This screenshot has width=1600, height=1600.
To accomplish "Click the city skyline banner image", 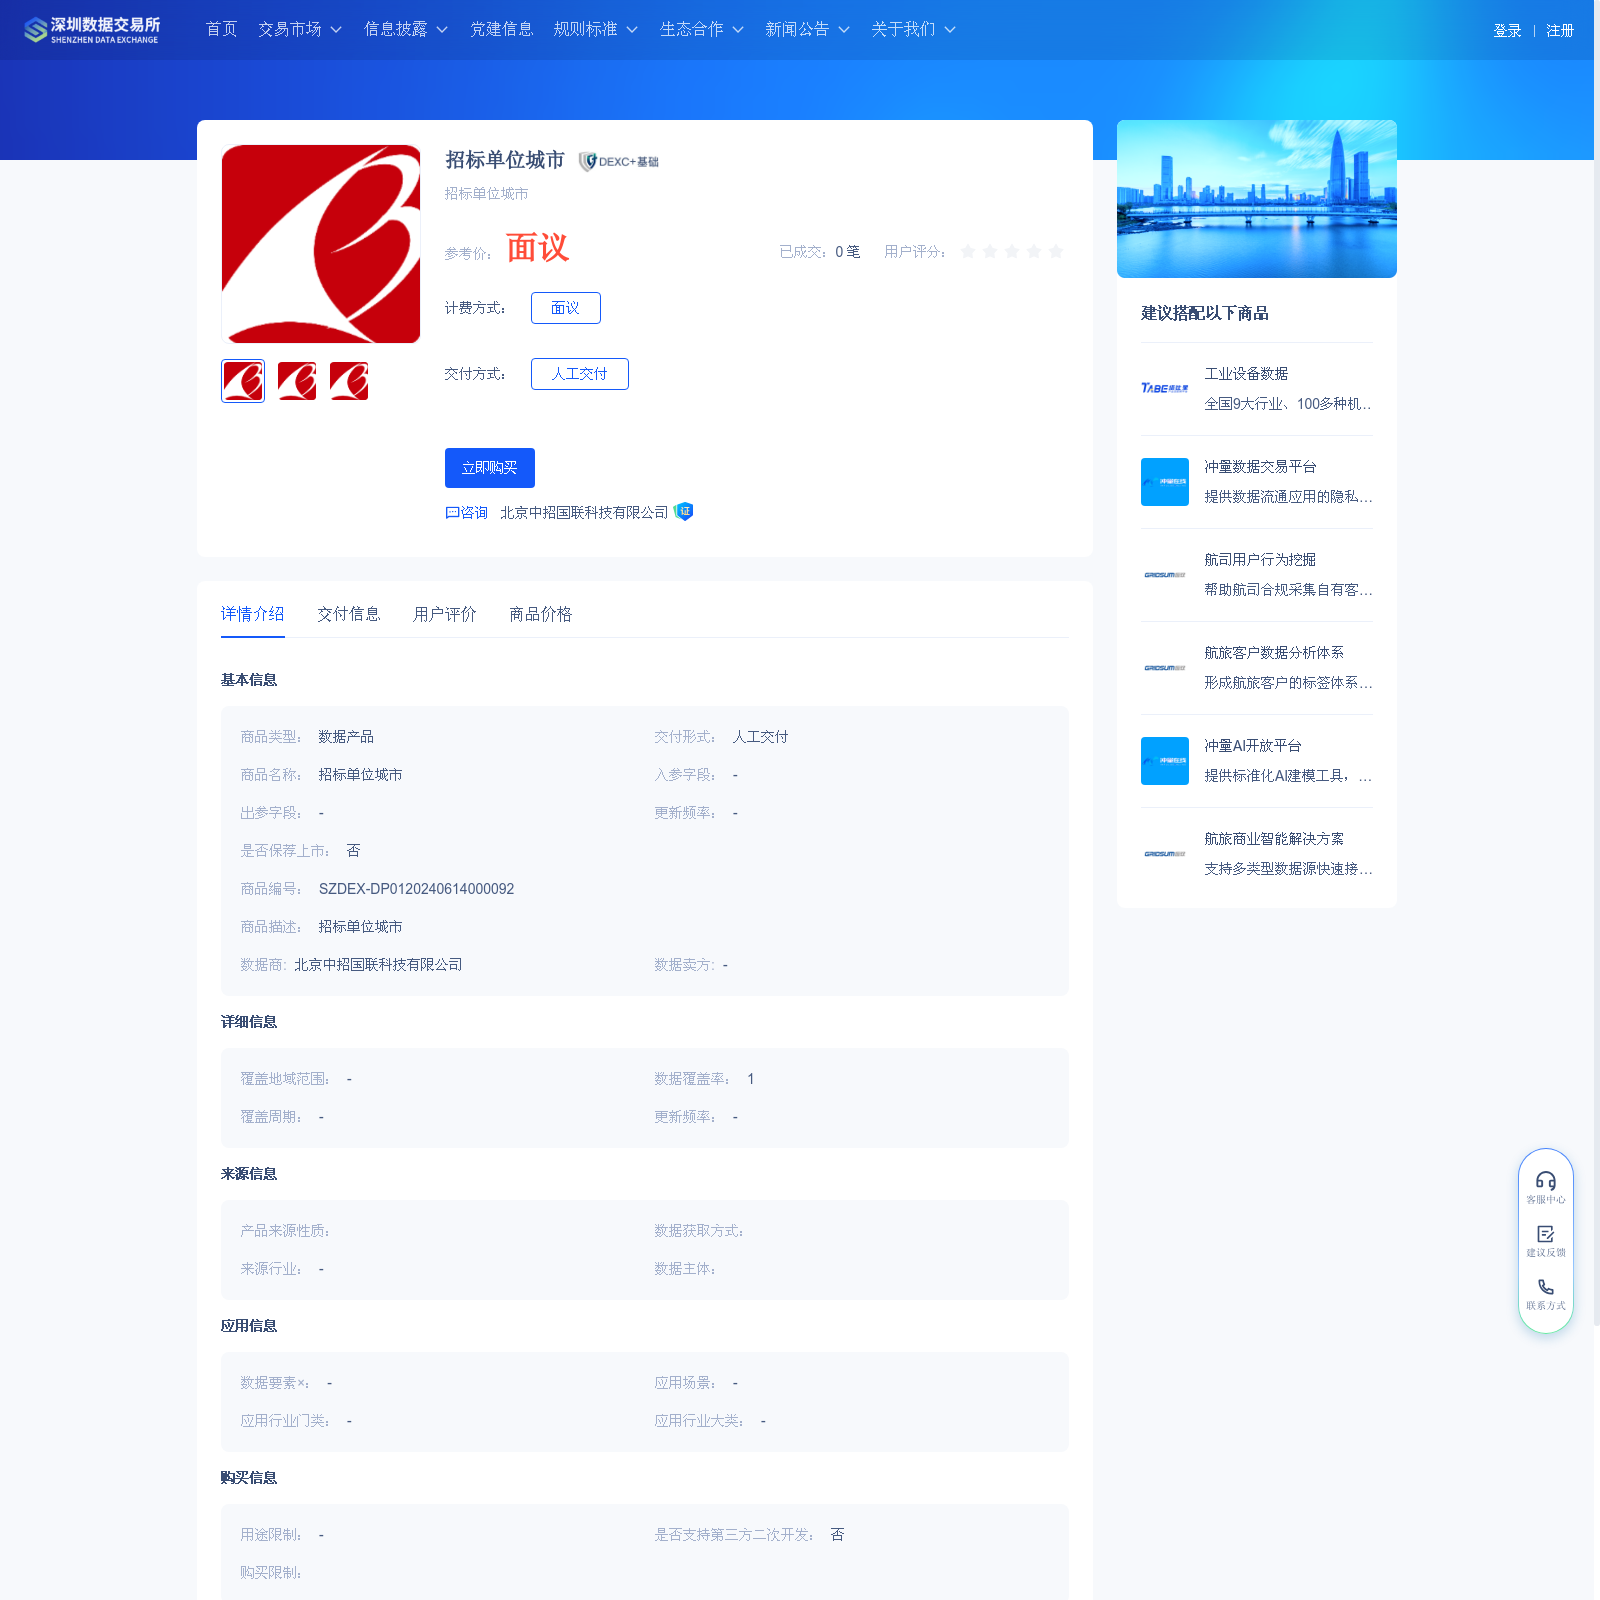I will coord(1257,199).
